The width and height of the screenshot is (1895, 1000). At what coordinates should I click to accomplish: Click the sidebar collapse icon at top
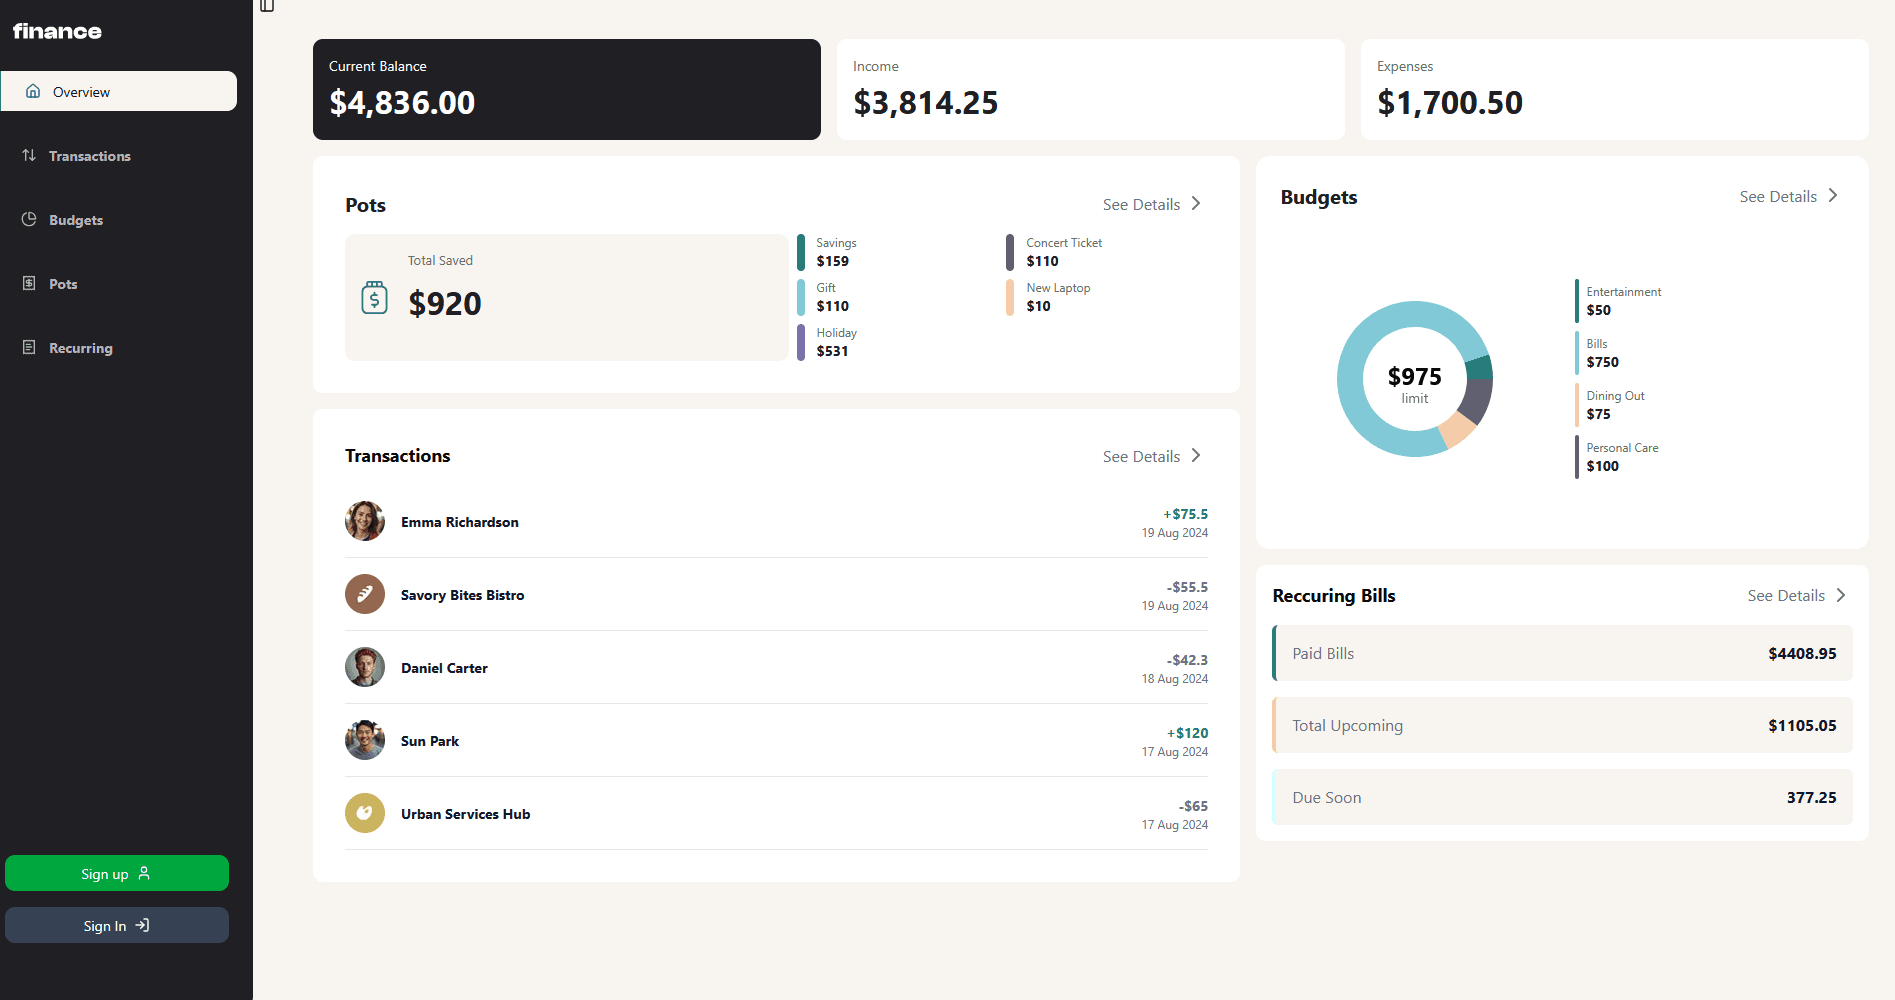coord(267,6)
